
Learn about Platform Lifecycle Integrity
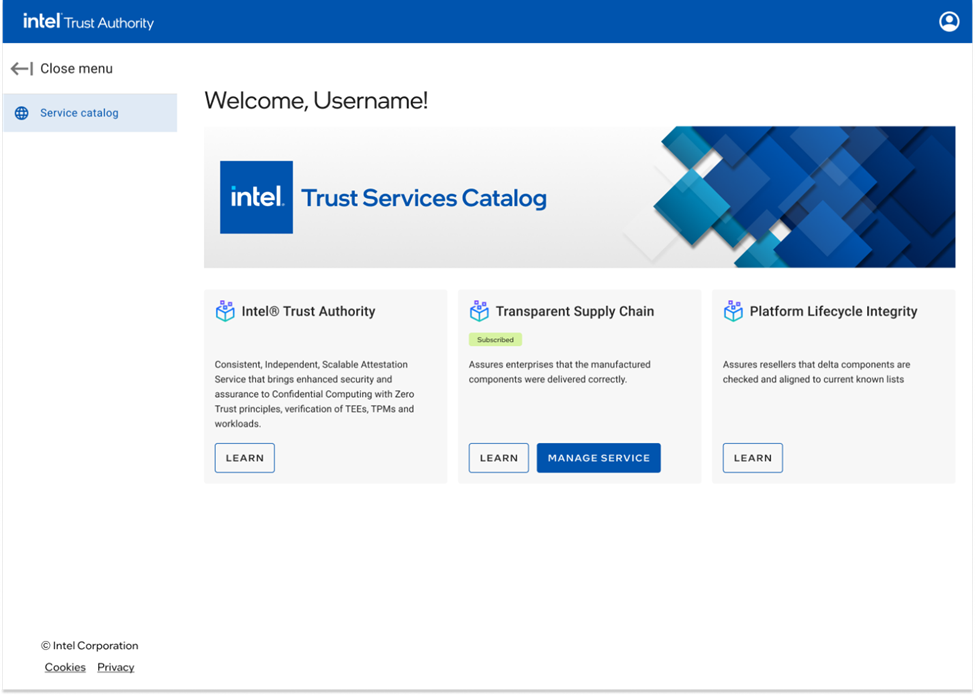click(x=752, y=458)
